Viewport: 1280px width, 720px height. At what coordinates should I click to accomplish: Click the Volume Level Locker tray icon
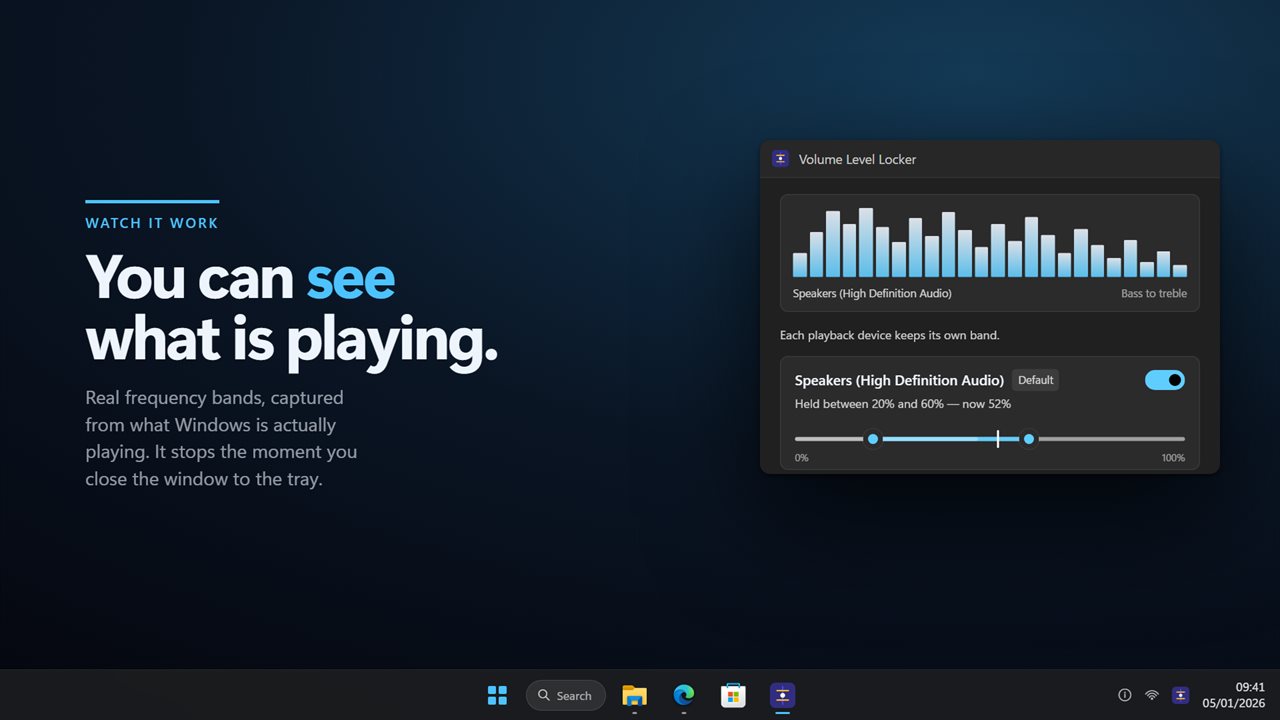tap(1180, 695)
